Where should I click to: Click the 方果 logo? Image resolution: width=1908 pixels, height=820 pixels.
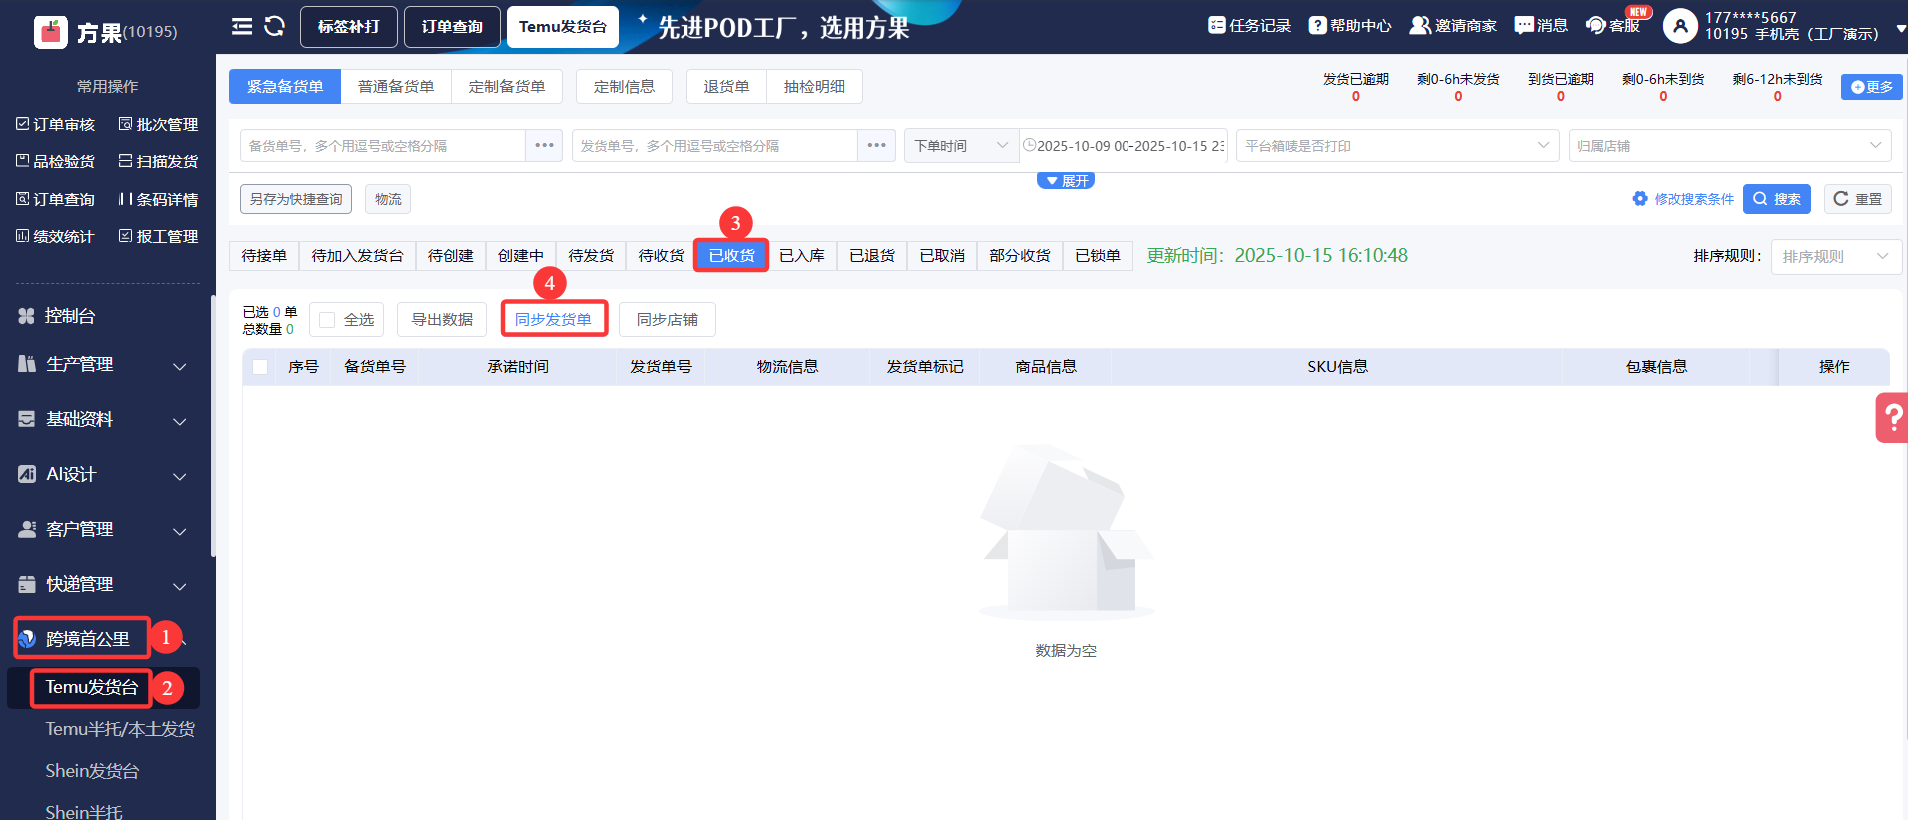point(51,32)
